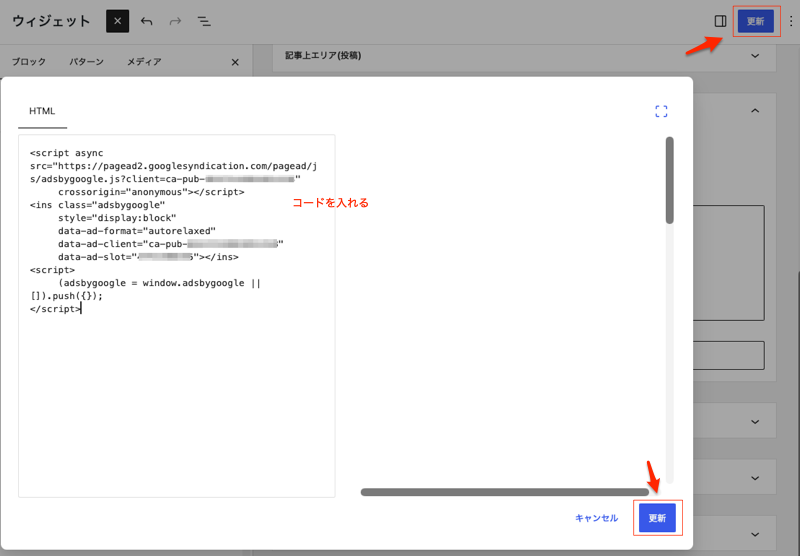Redo the last undone change

[x=176, y=21]
